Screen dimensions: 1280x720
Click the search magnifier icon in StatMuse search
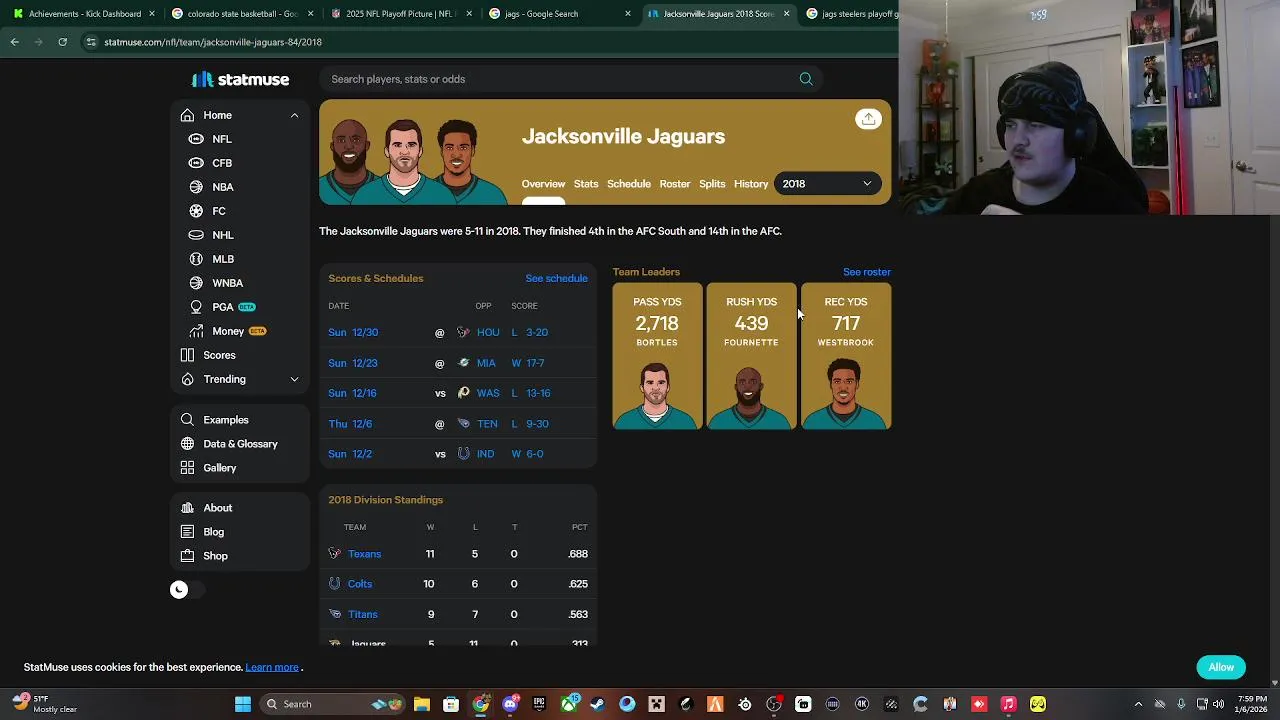[806, 79]
